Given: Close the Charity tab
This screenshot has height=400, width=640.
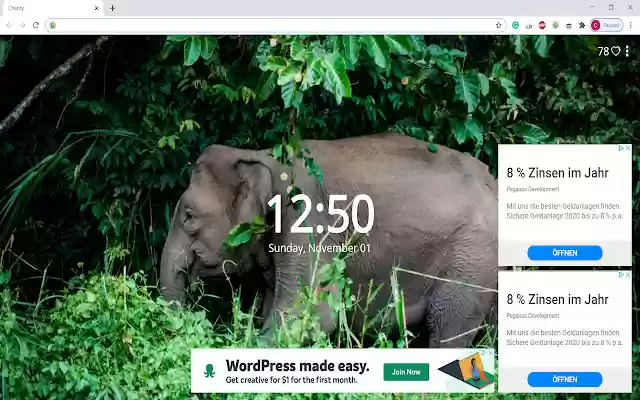Looking at the screenshot, I should coord(96,8).
